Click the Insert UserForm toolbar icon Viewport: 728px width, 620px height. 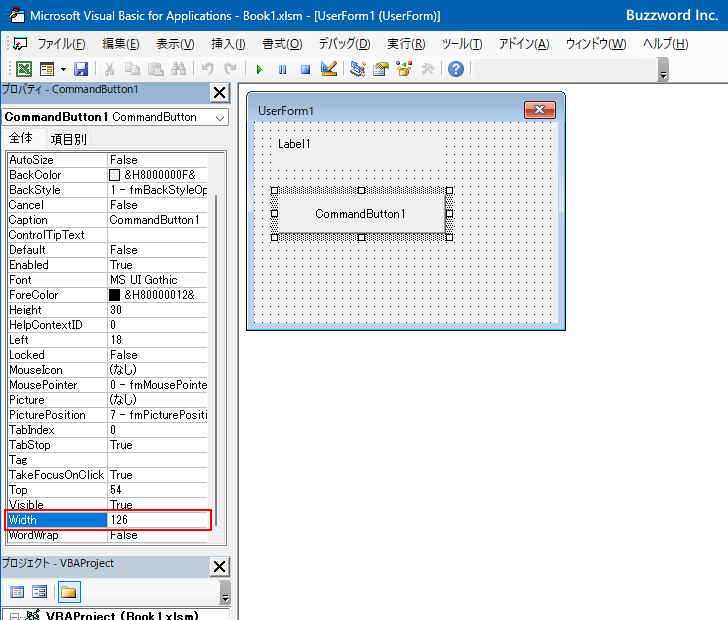tap(47, 69)
